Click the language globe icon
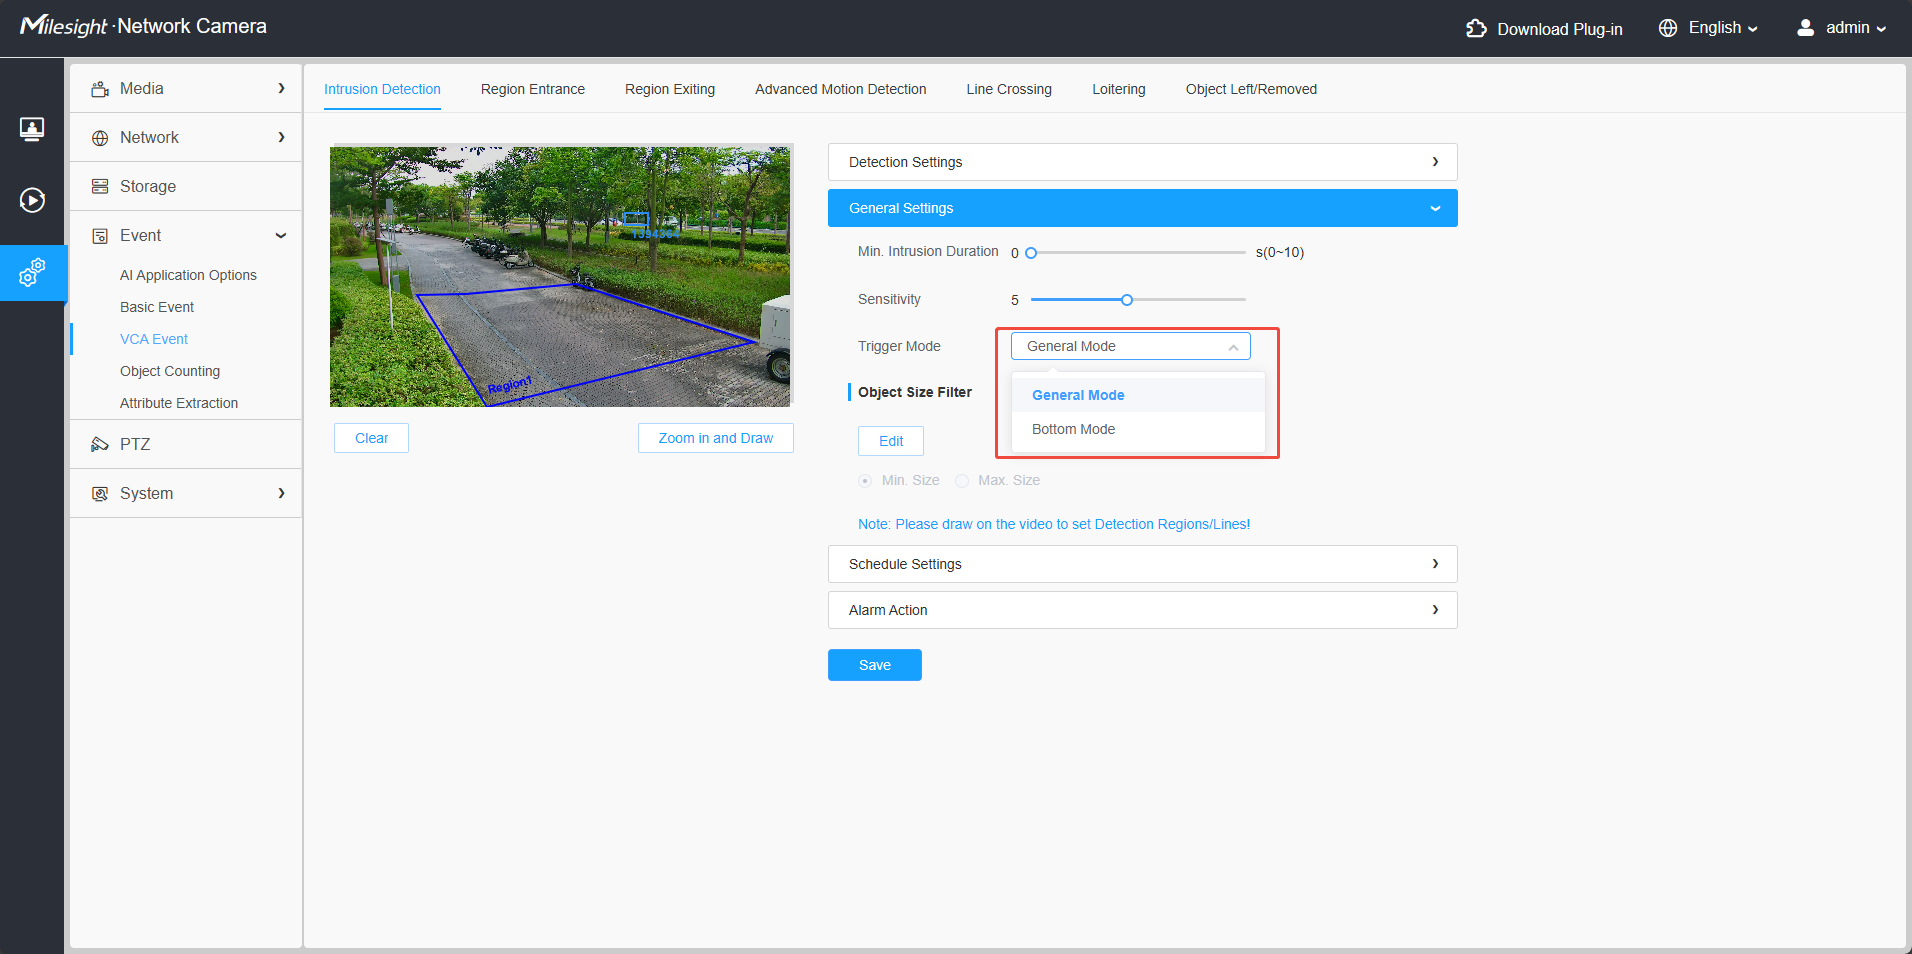1912x954 pixels. [x=1668, y=28]
